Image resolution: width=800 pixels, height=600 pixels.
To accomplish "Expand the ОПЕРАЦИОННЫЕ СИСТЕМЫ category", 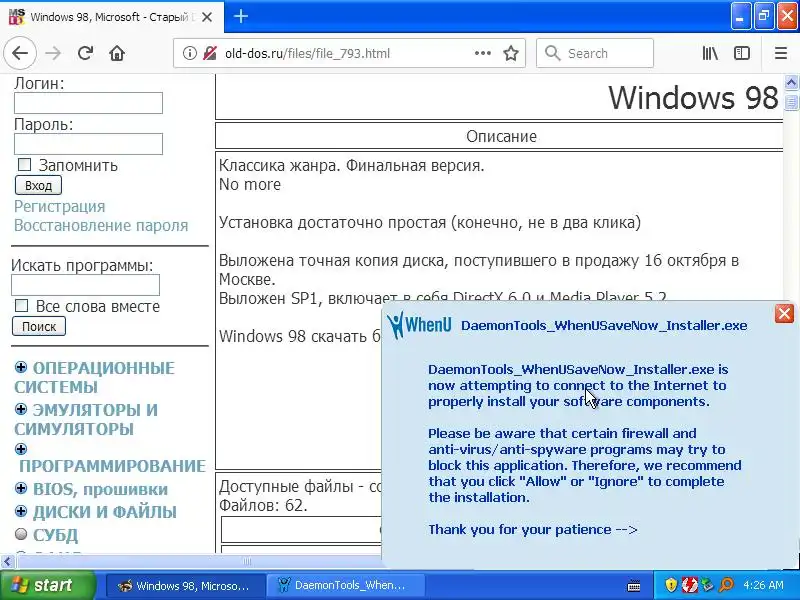I will (21, 367).
